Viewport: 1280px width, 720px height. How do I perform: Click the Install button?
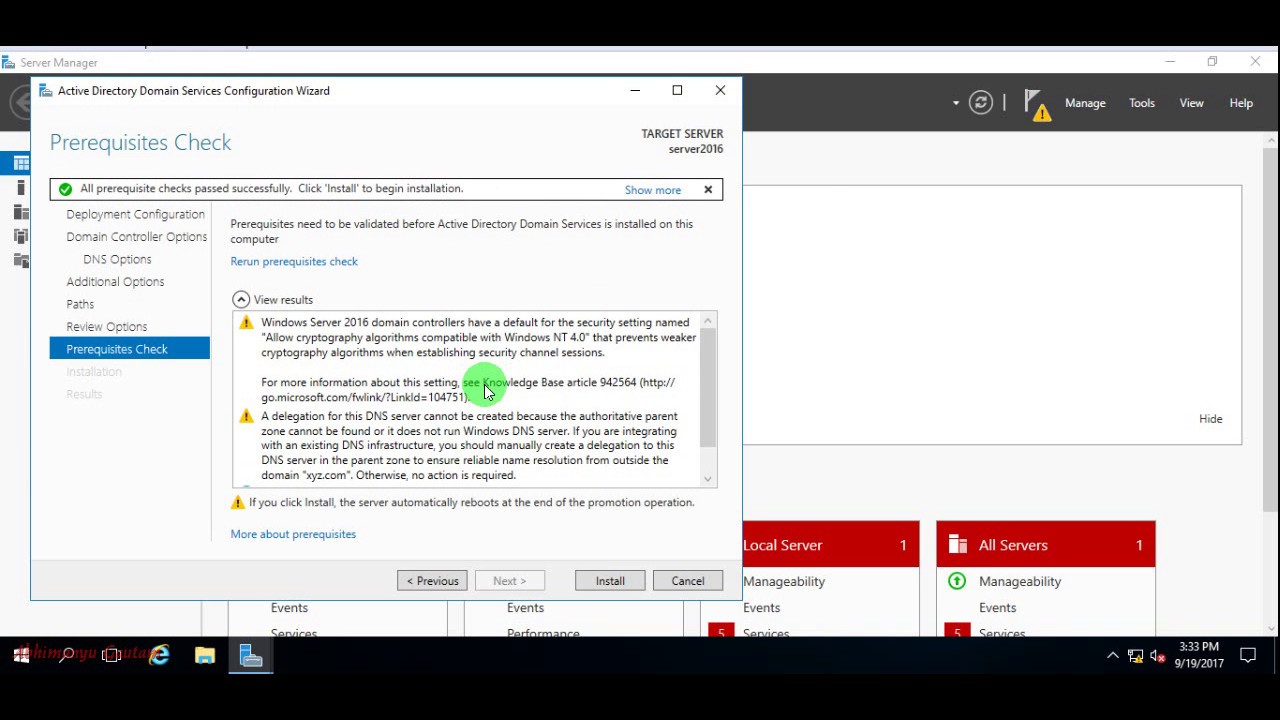pyautogui.click(x=610, y=581)
